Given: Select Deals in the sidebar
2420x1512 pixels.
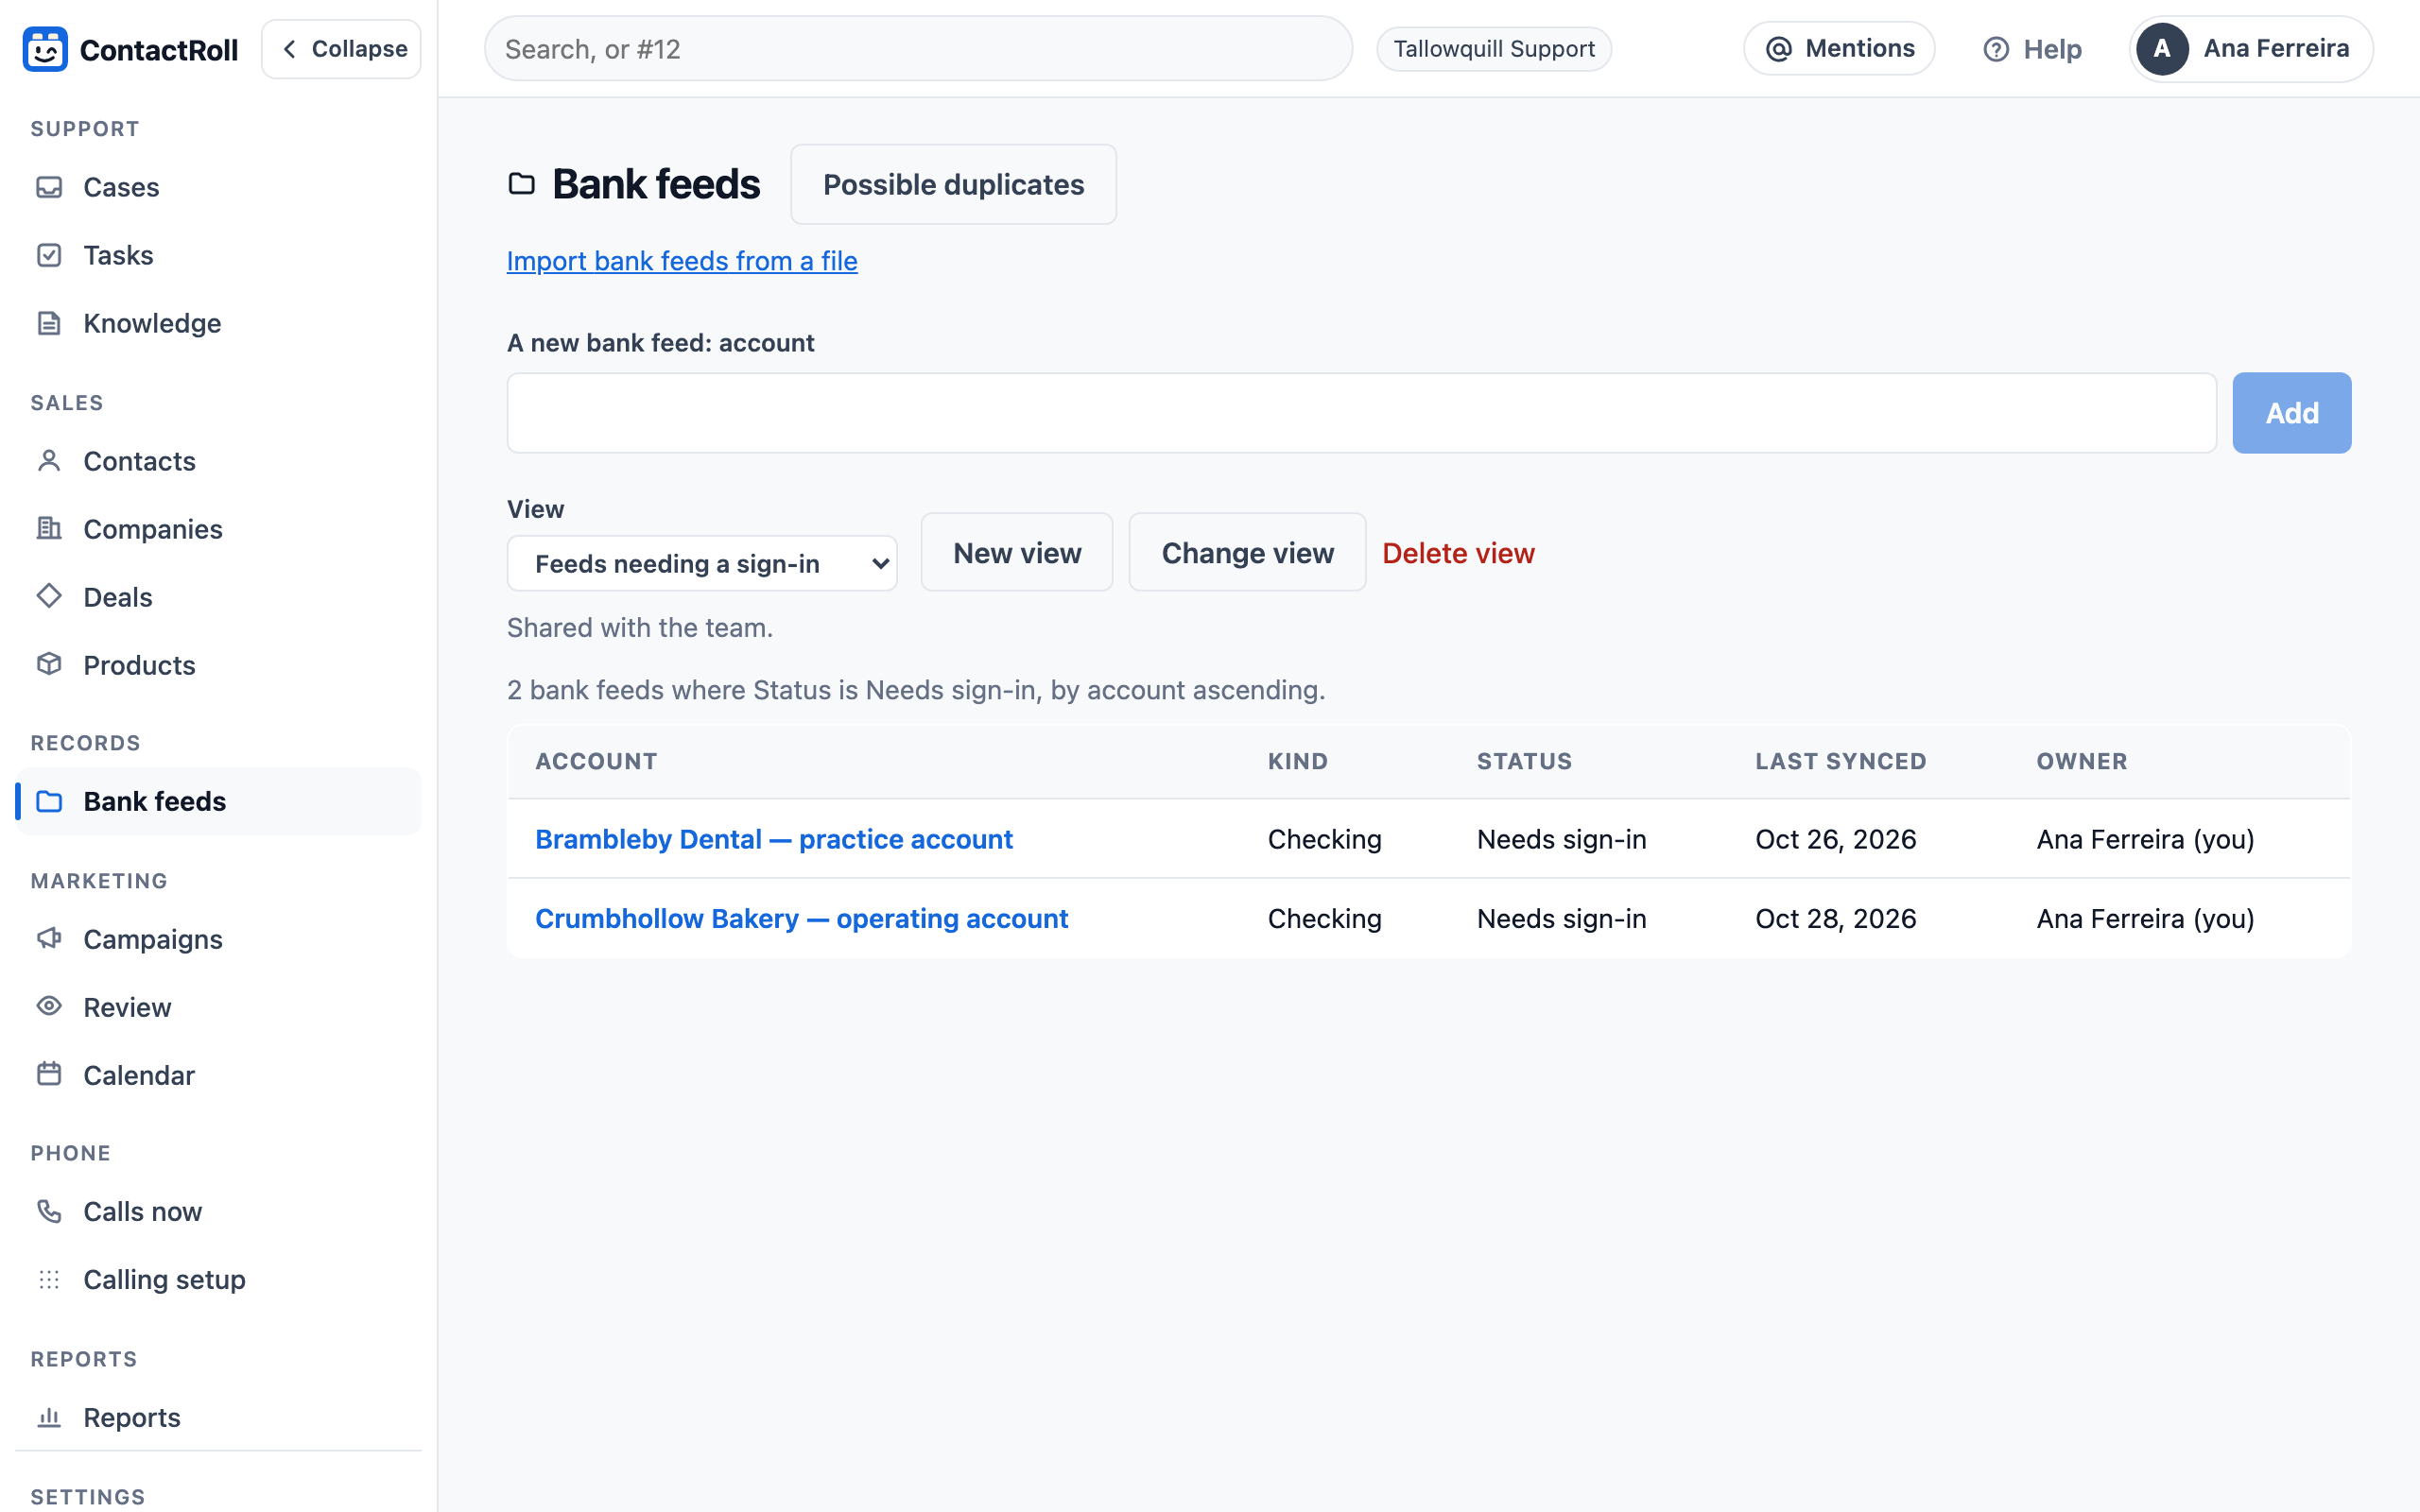Looking at the screenshot, I should coord(218,596).
